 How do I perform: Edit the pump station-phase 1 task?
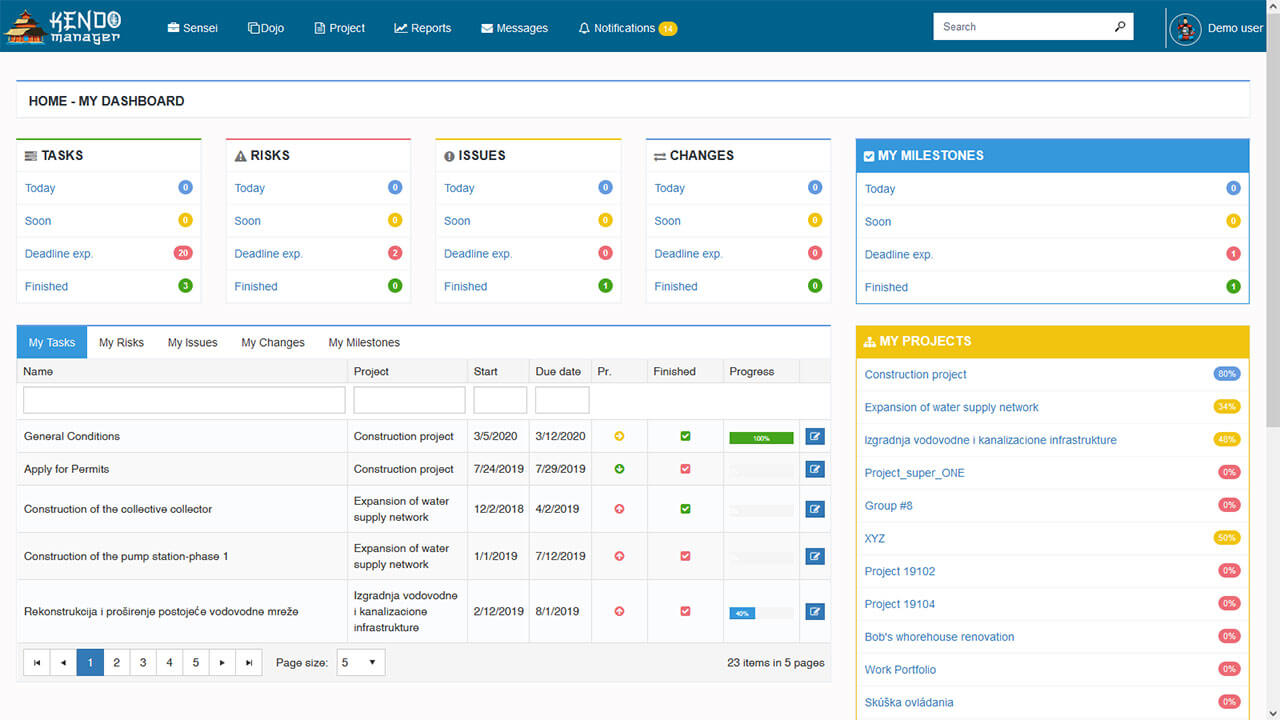[815, 556]
